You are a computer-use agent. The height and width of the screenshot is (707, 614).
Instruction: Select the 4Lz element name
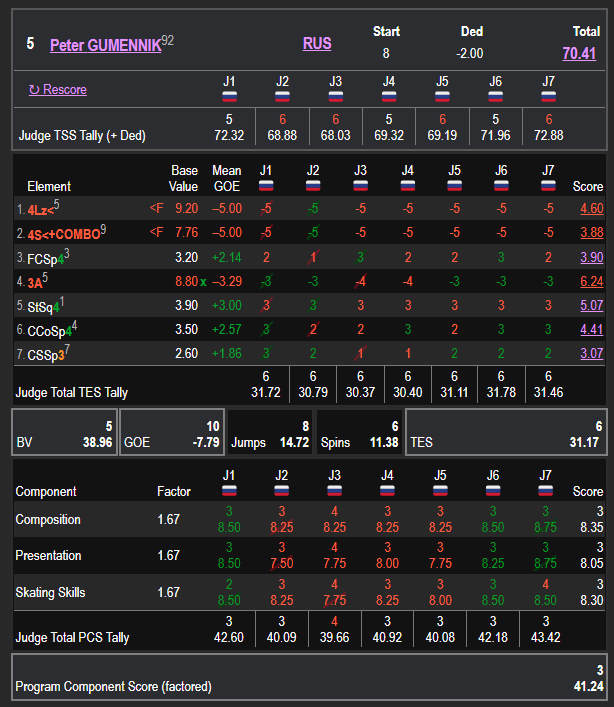pos(38,209)
